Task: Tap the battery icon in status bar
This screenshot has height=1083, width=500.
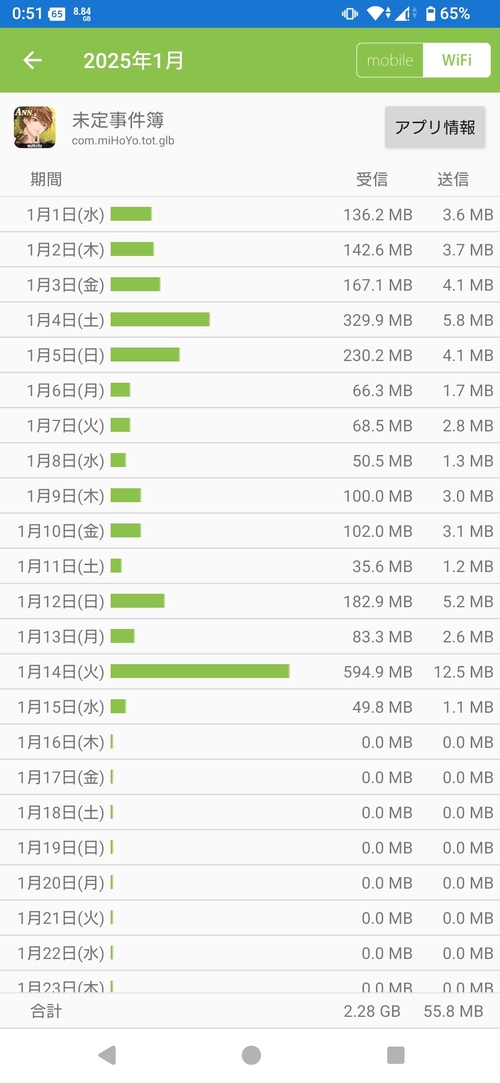Action: pos(431,13)
